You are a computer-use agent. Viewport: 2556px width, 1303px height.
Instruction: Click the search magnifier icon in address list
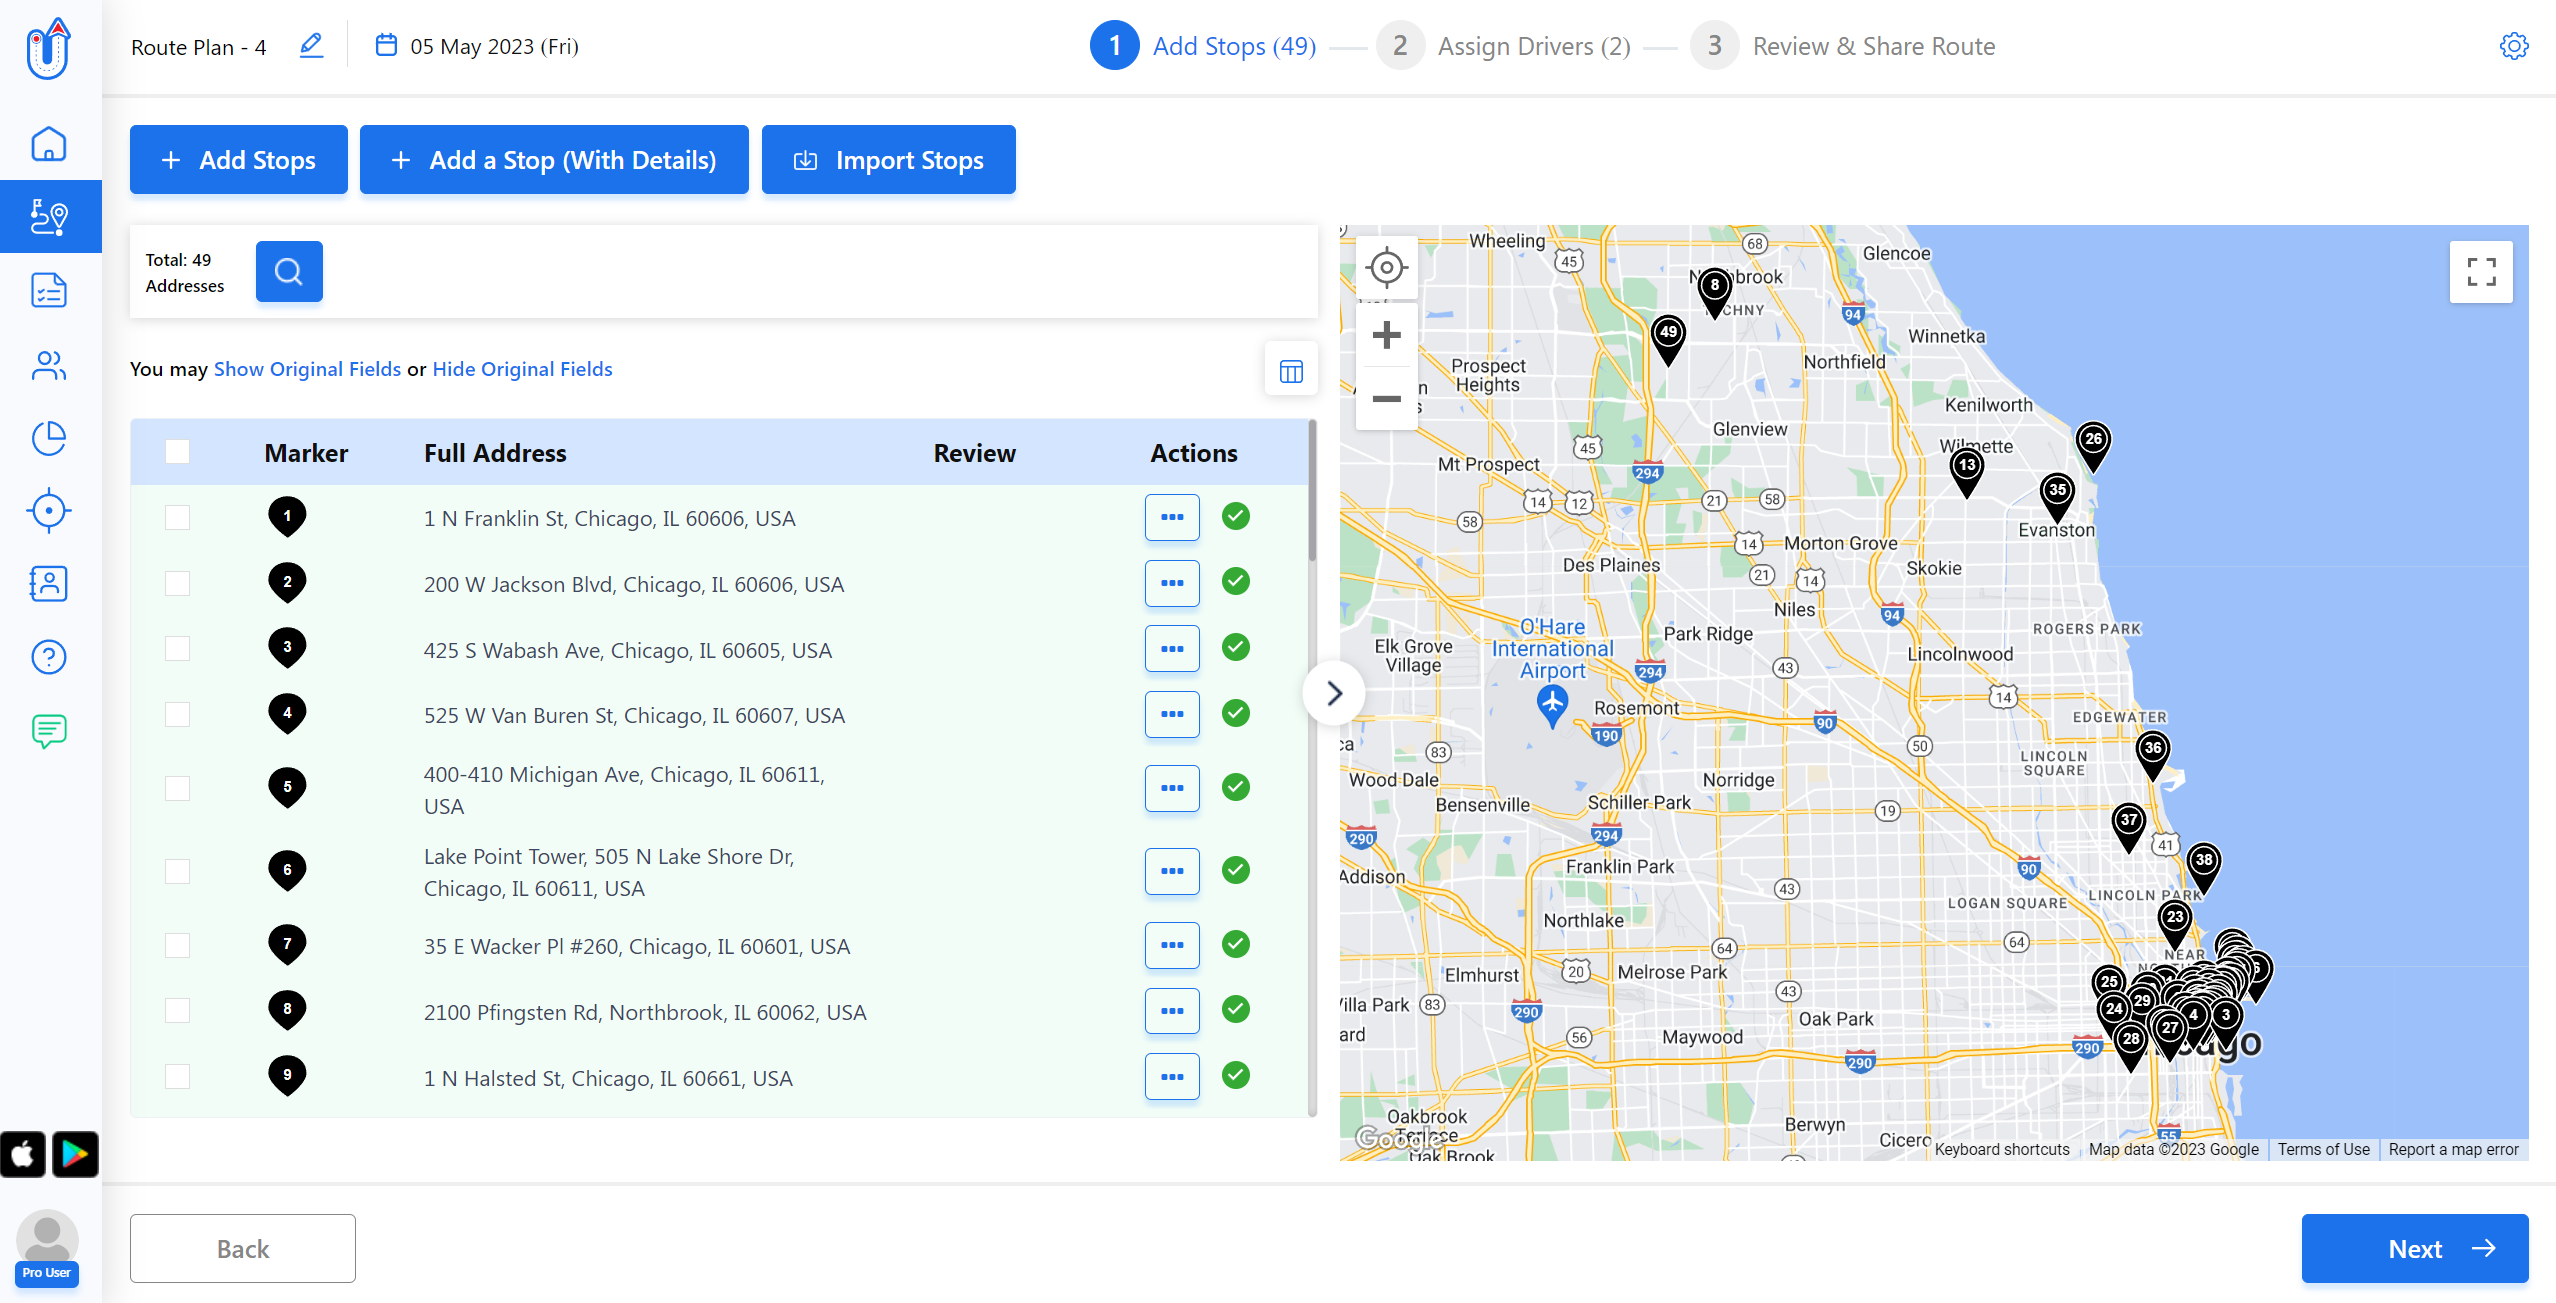coord(288,269)
